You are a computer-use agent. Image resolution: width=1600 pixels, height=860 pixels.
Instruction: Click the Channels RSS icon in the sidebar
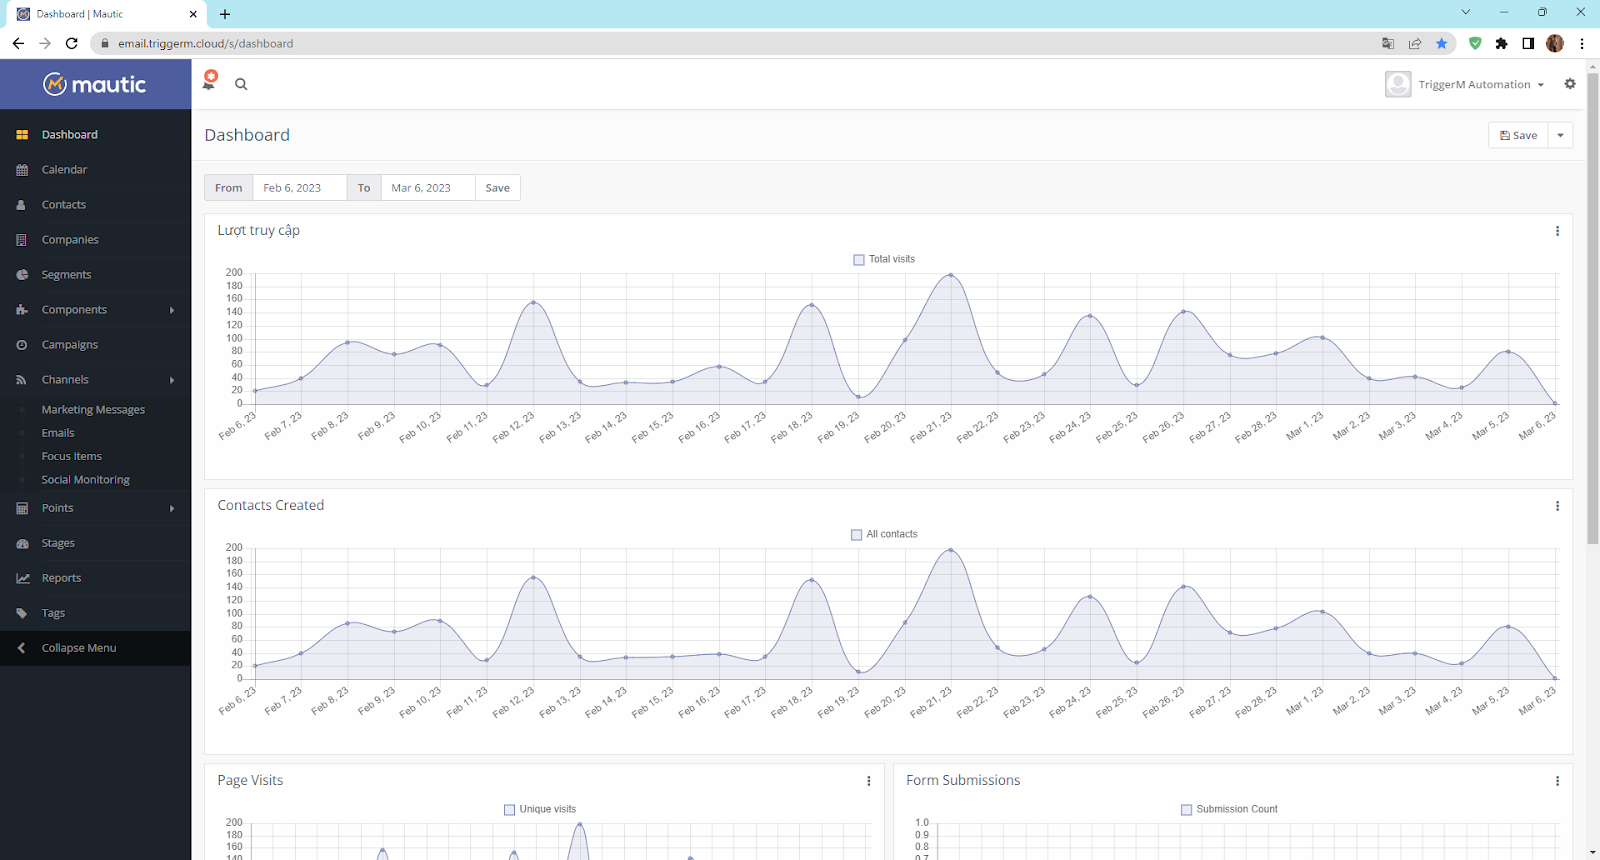[x=22, y=380]
